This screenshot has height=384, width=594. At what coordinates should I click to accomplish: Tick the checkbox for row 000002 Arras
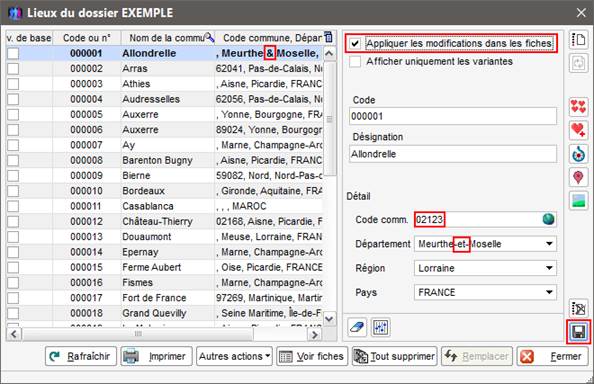pos(13,69)
